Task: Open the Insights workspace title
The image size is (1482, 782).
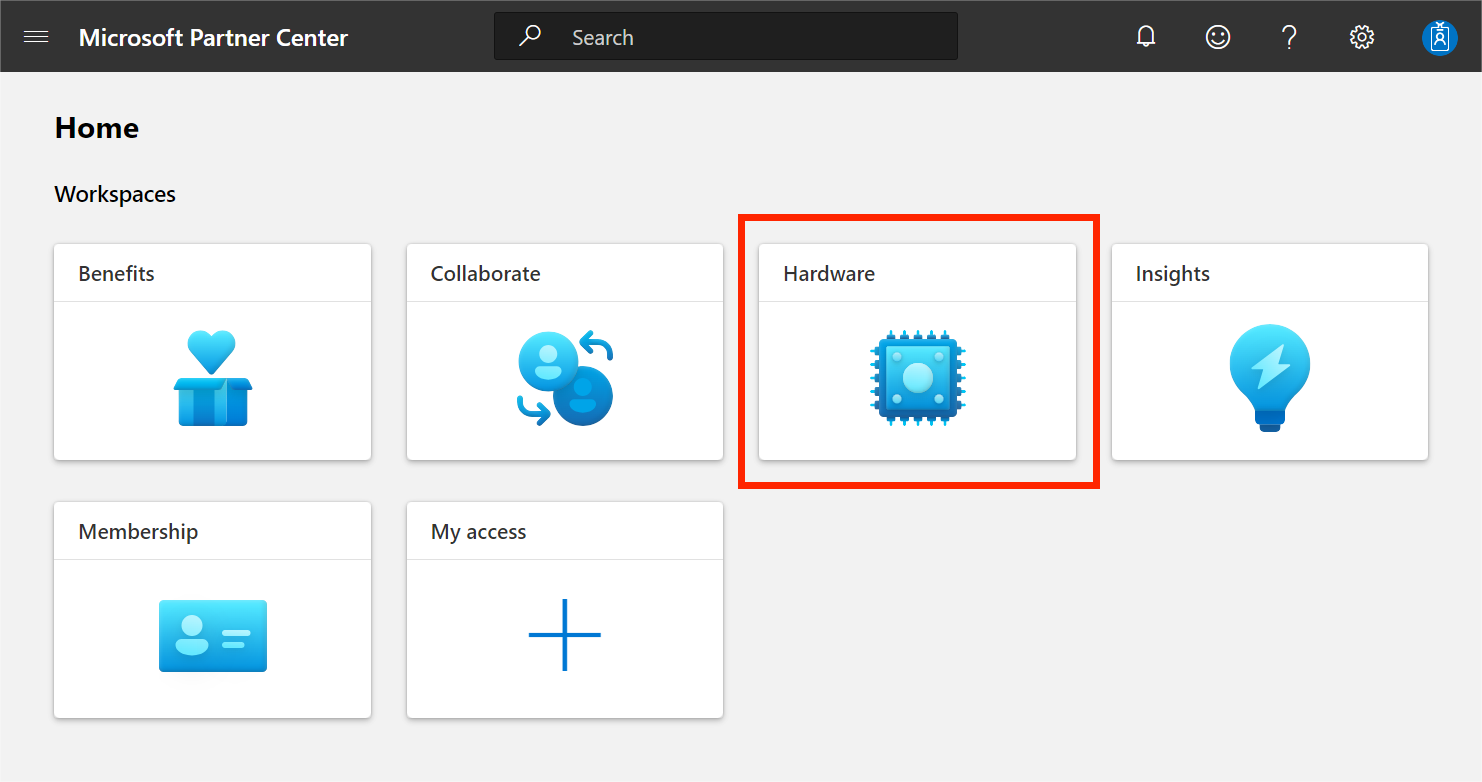Action: pos(1172,274)
